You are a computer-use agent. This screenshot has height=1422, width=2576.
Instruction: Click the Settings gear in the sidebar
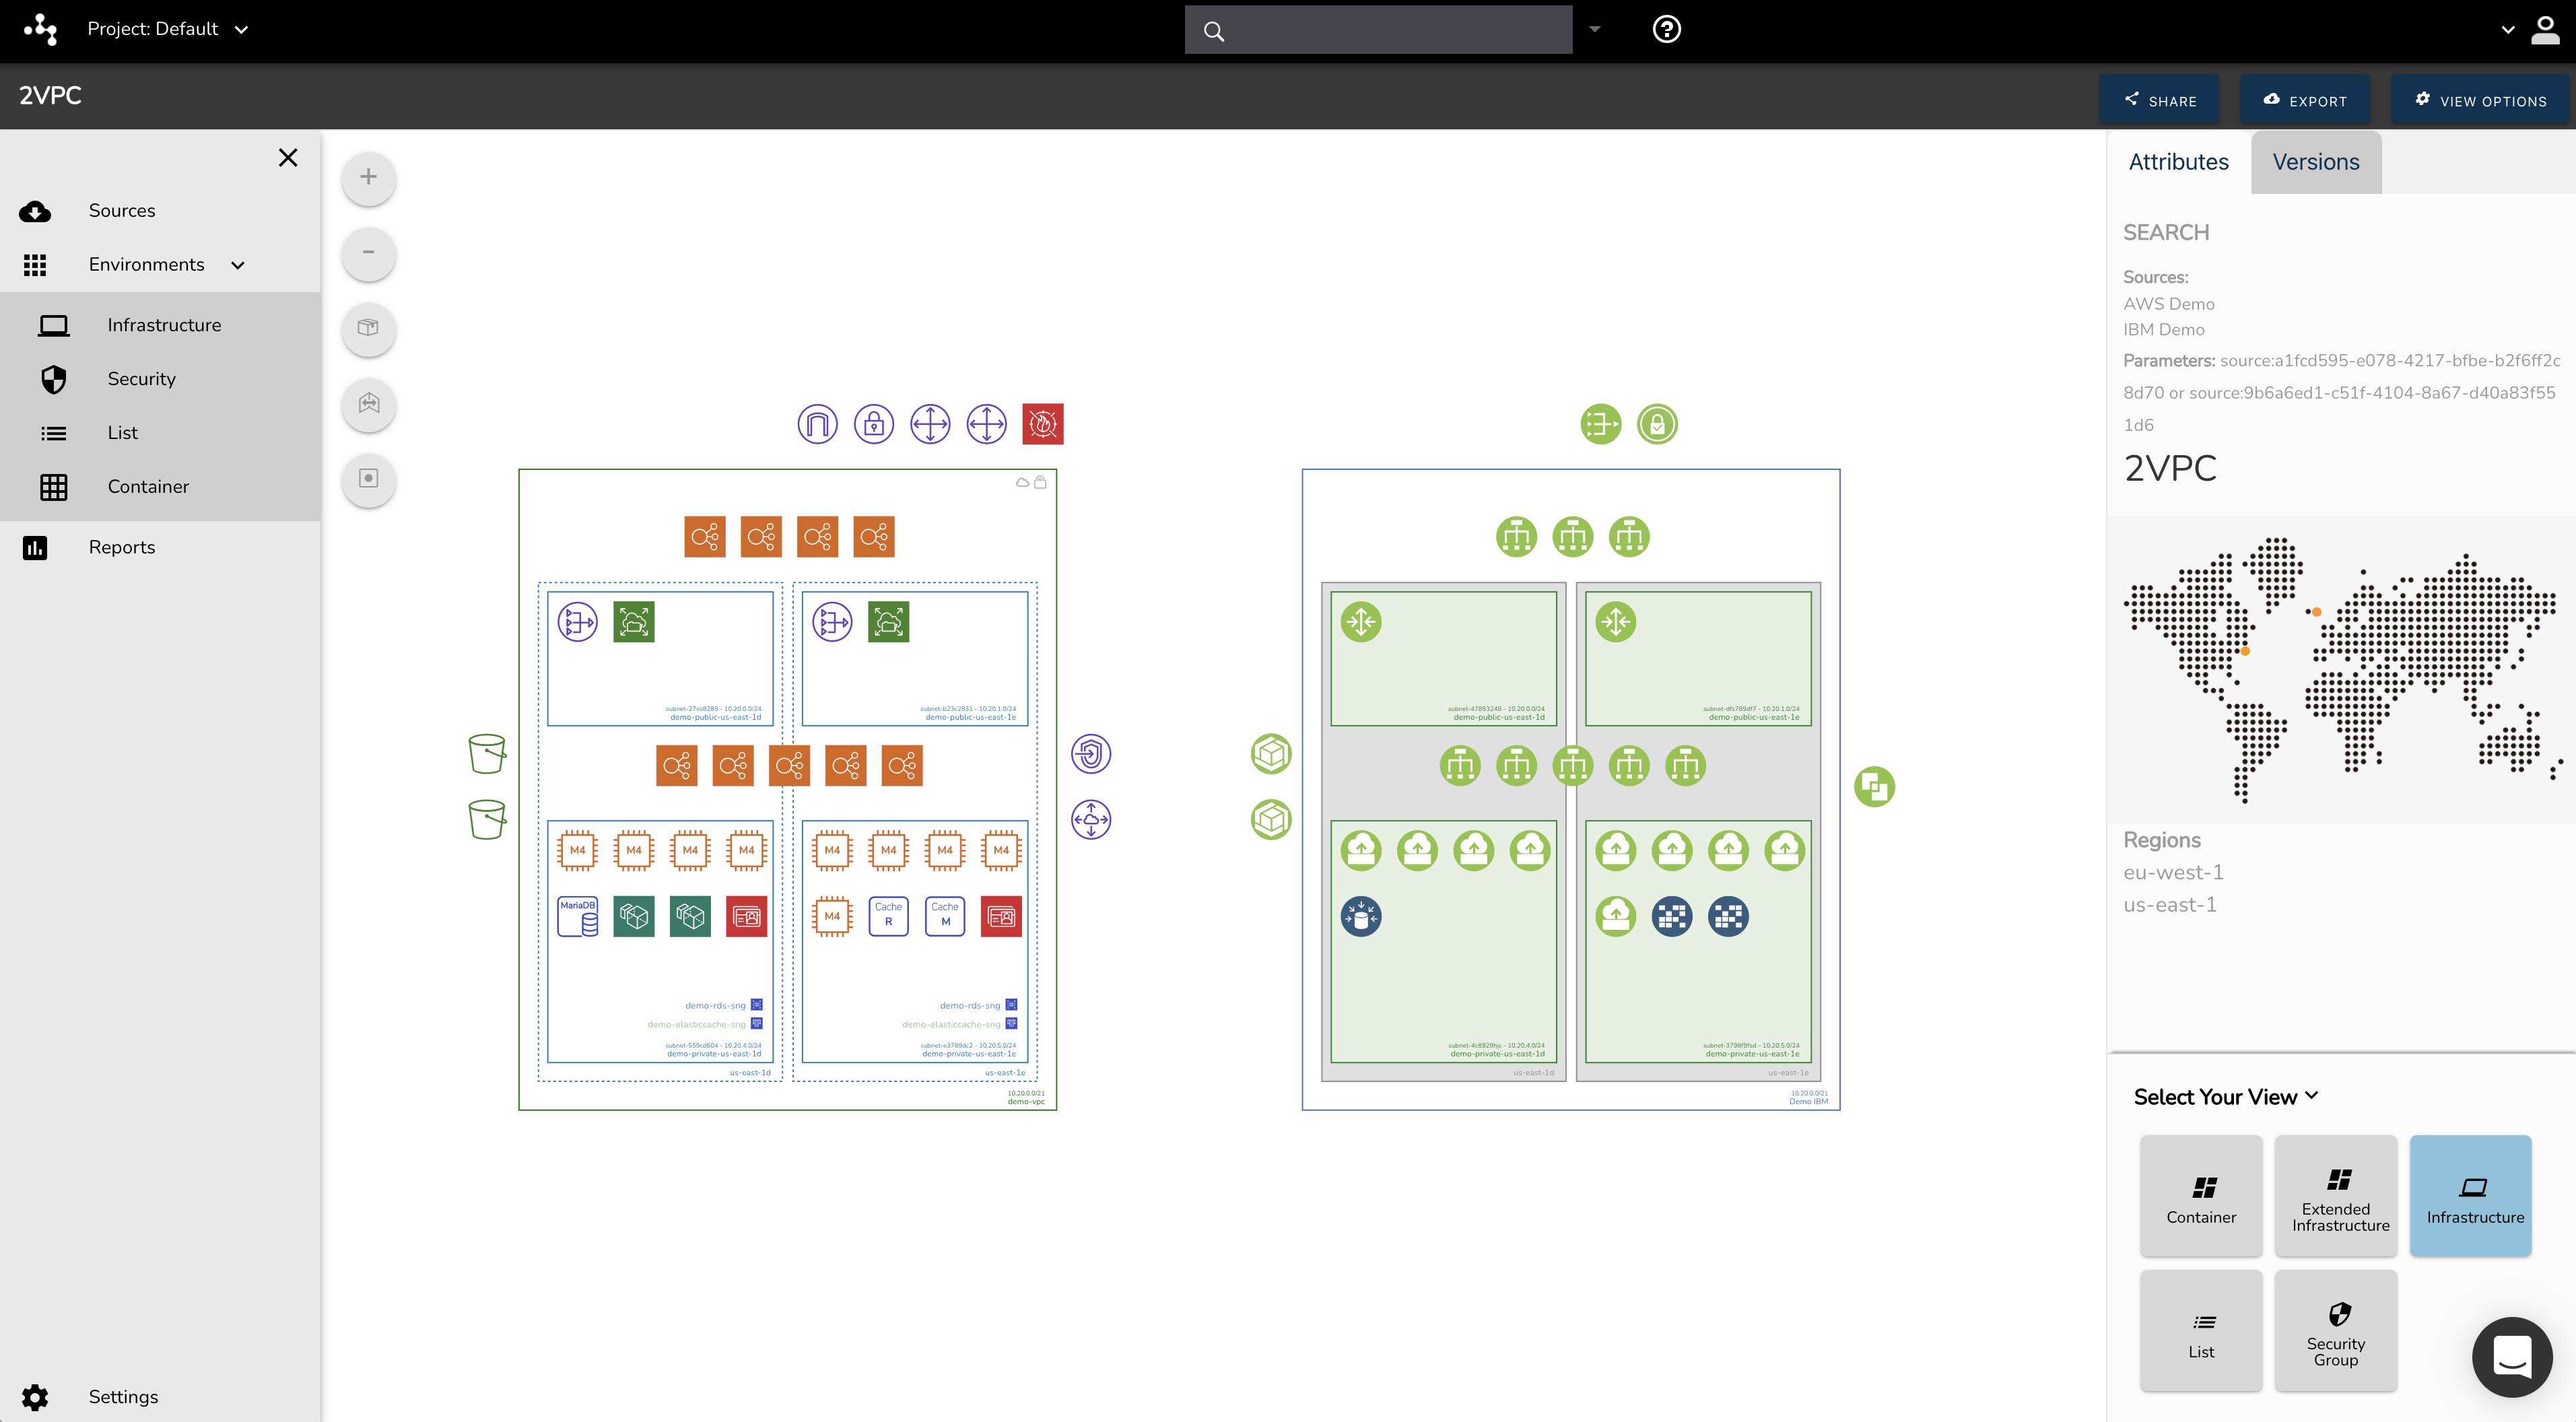[x=35, y=1397]
